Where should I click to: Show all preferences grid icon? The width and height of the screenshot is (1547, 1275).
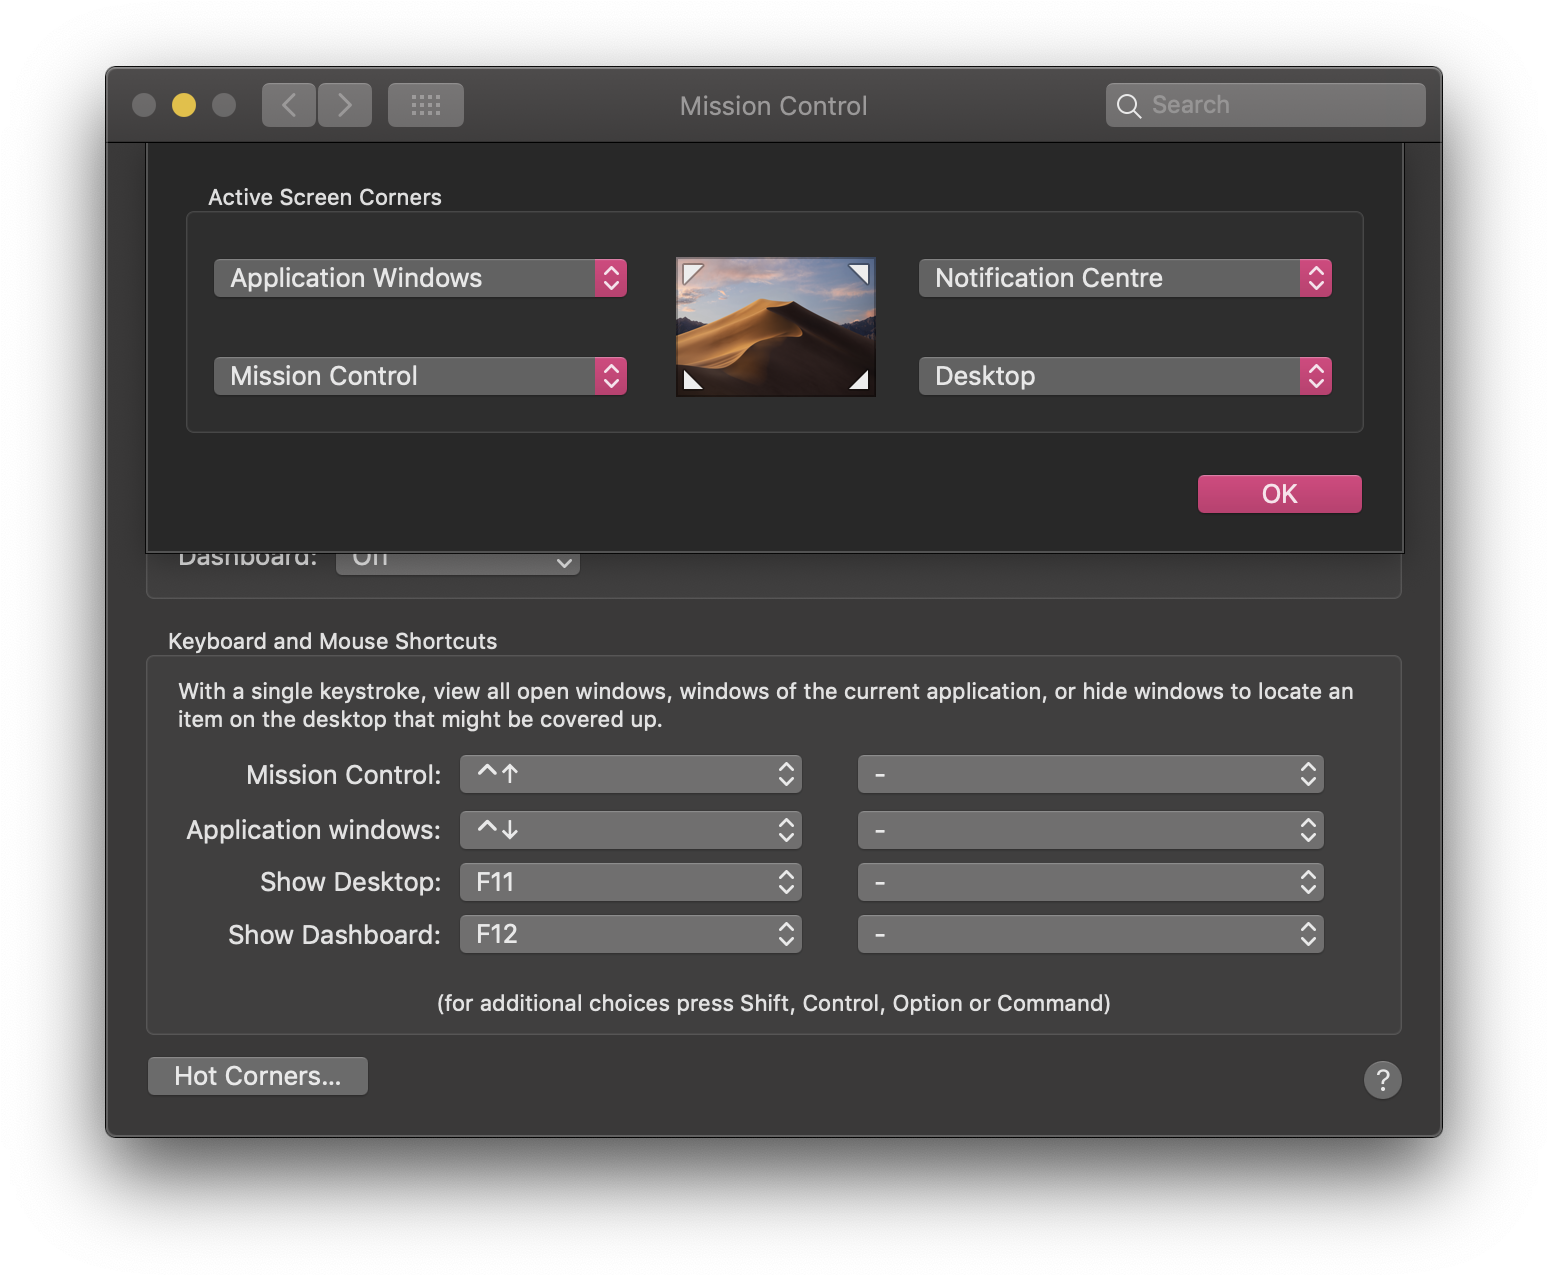(x=426, y=105)
